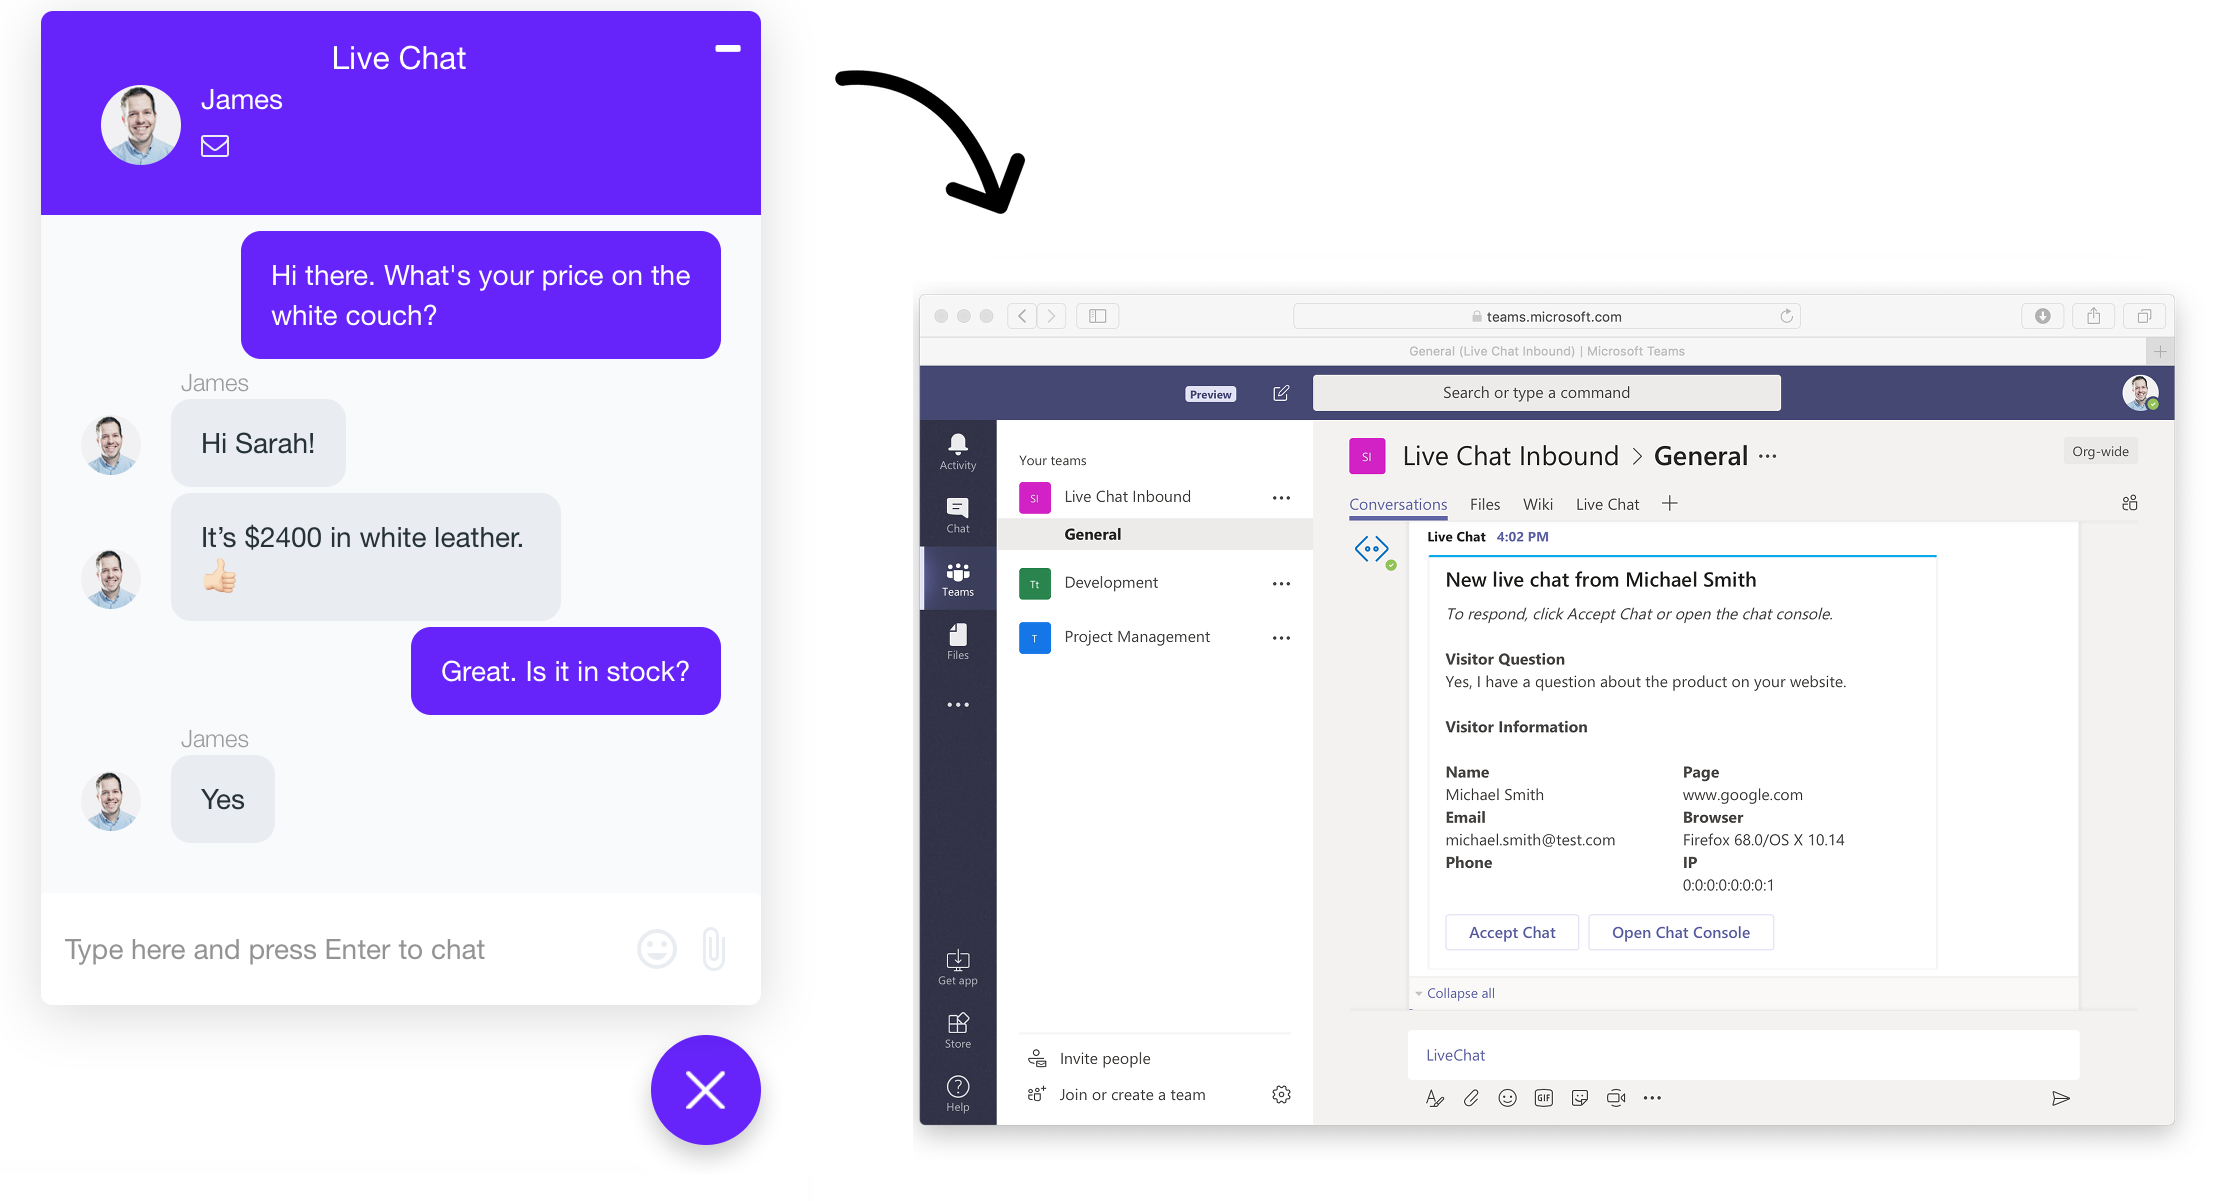2231x1201 pixels.
Task: Click Accept Chat button for Michael Smith
Action: click(1511, 930)
